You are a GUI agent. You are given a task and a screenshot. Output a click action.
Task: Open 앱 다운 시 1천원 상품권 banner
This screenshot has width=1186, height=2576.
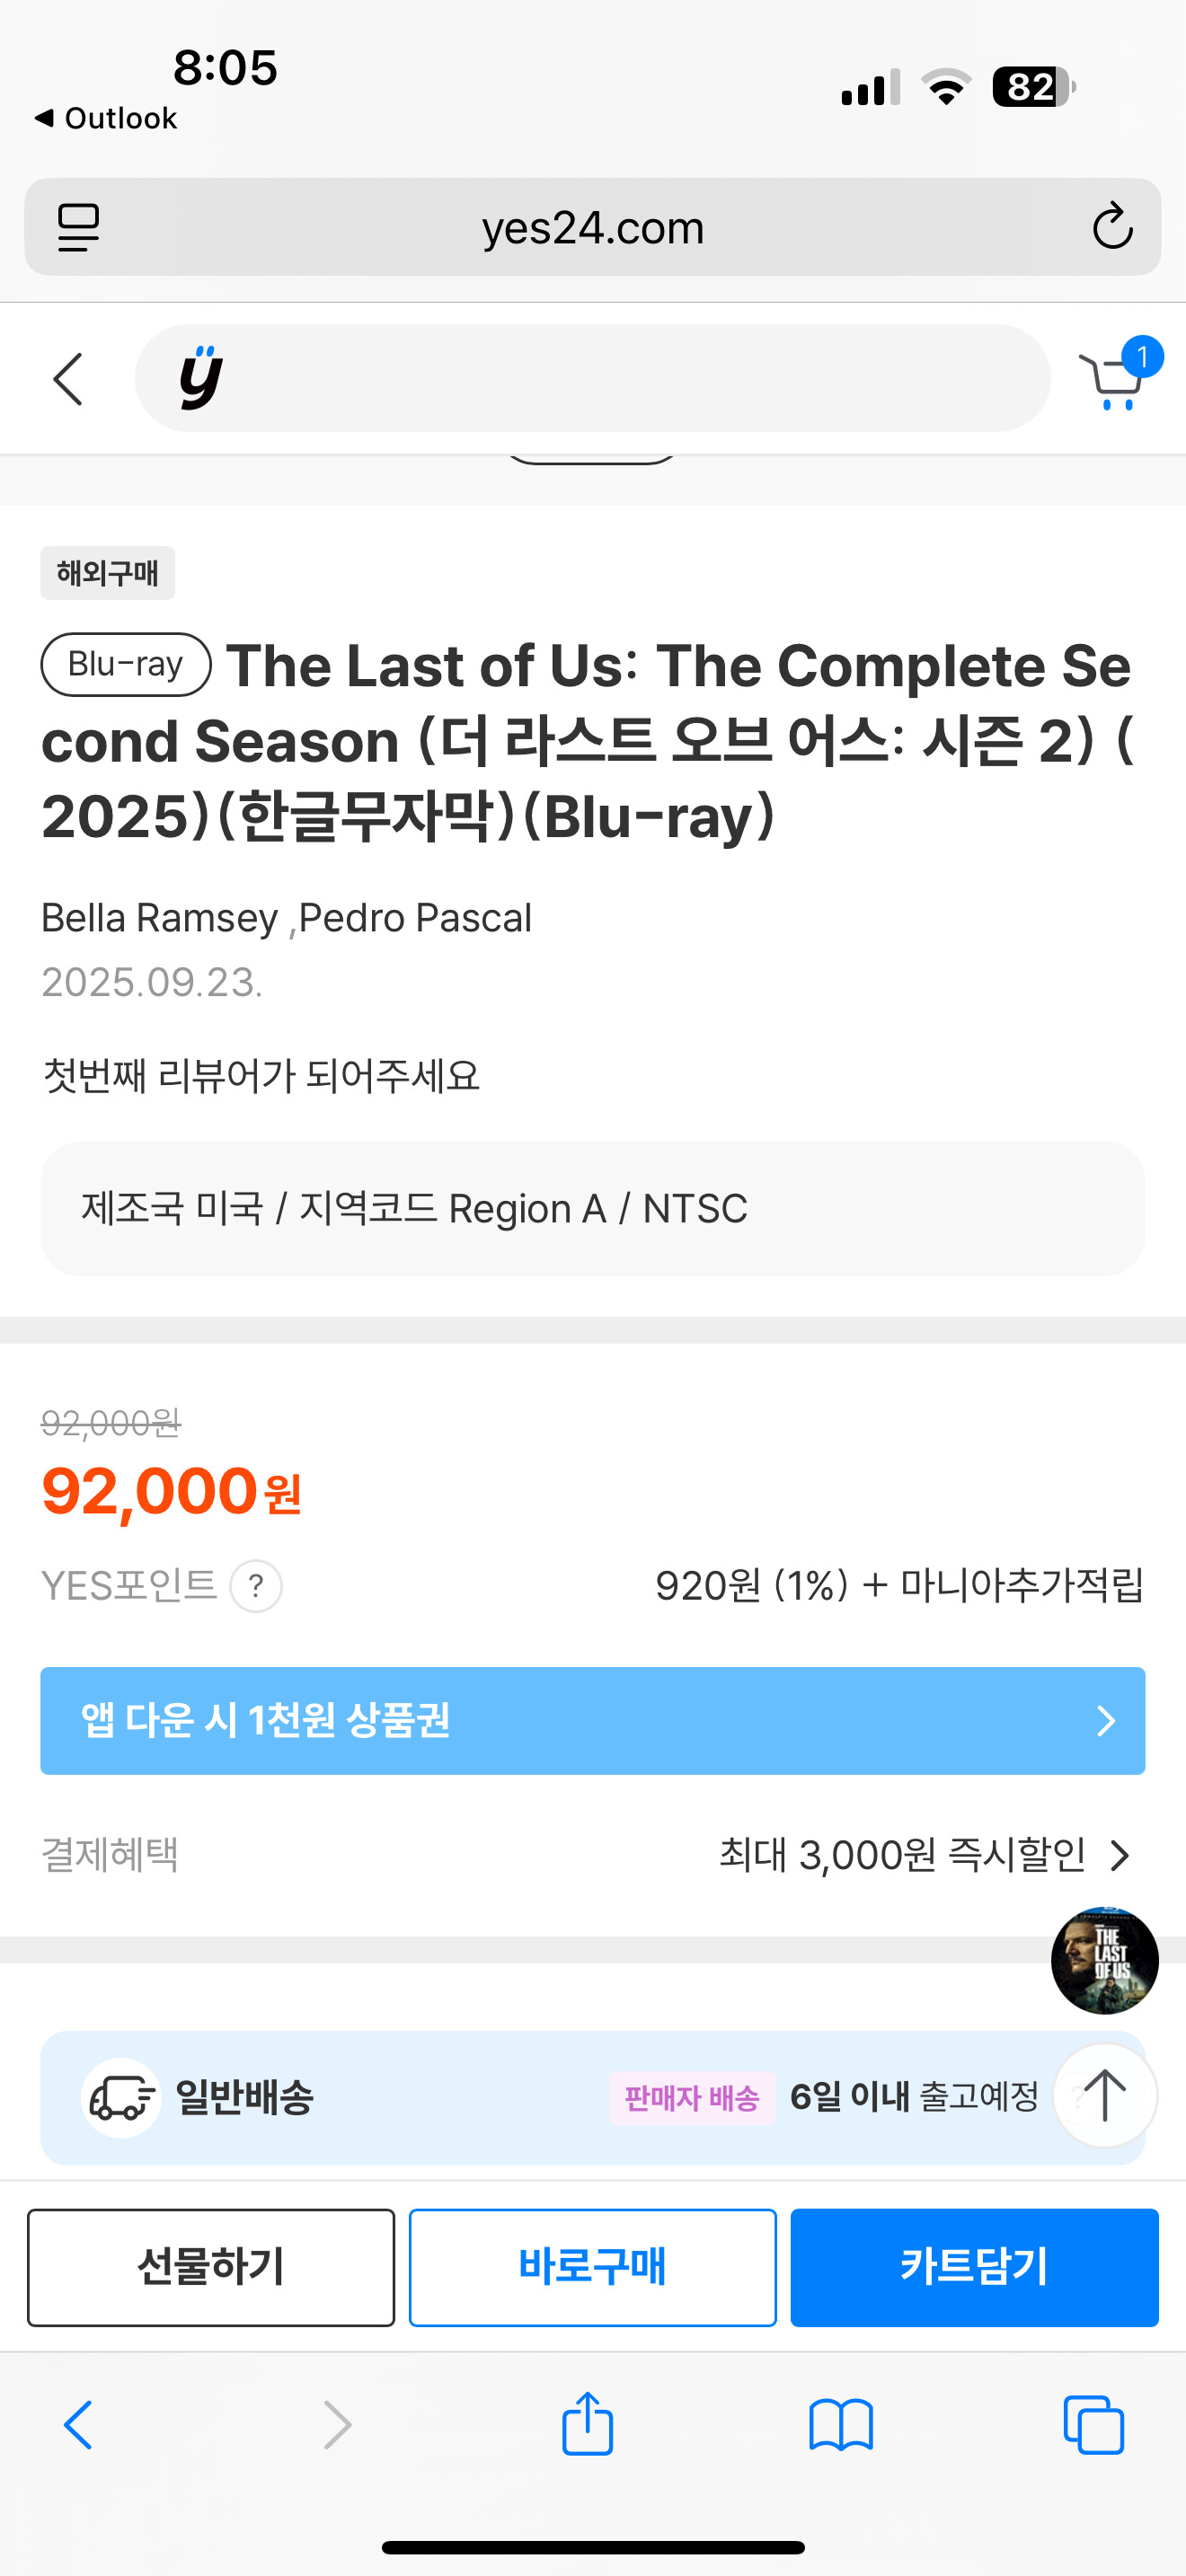coord(592,1720)
